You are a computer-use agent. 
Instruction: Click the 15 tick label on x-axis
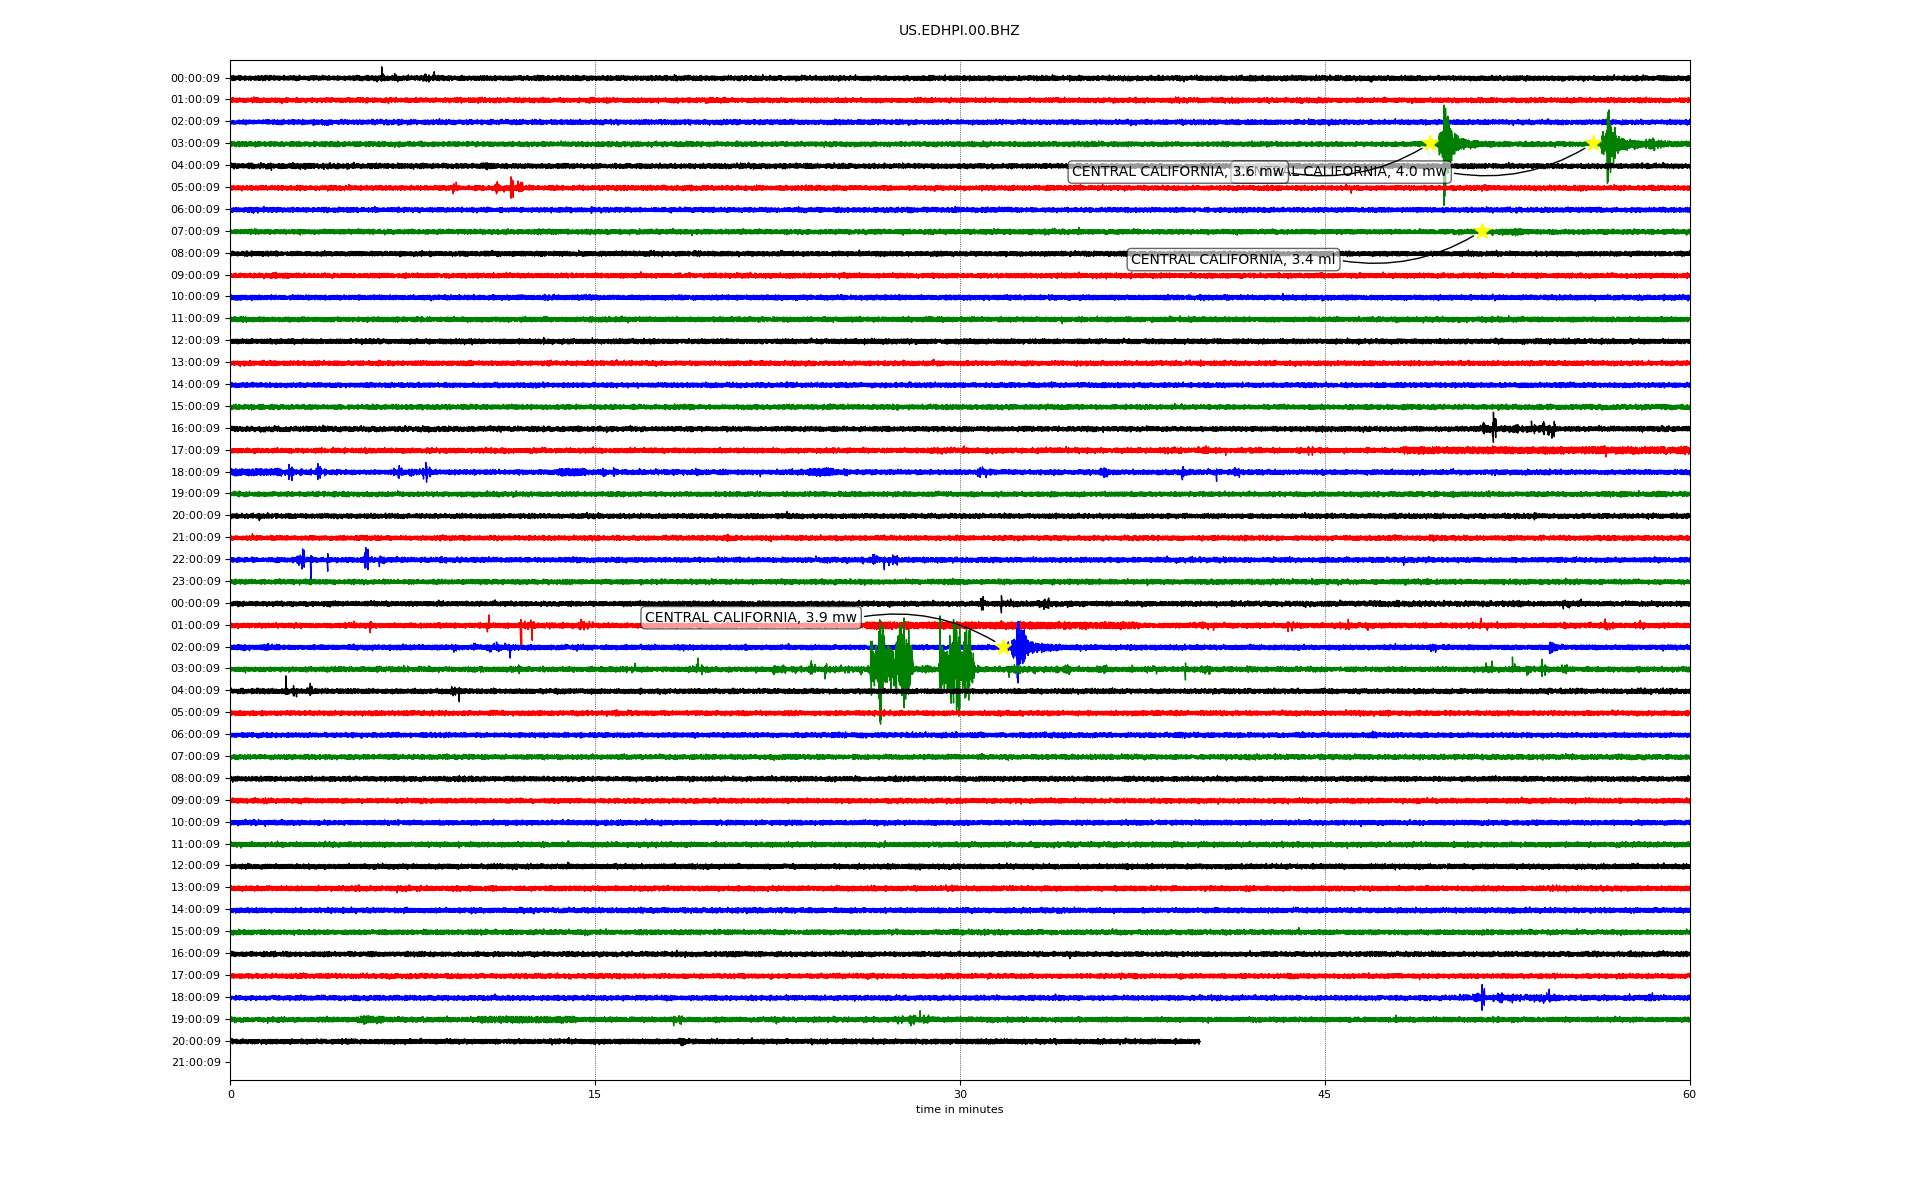(595, 1094)
